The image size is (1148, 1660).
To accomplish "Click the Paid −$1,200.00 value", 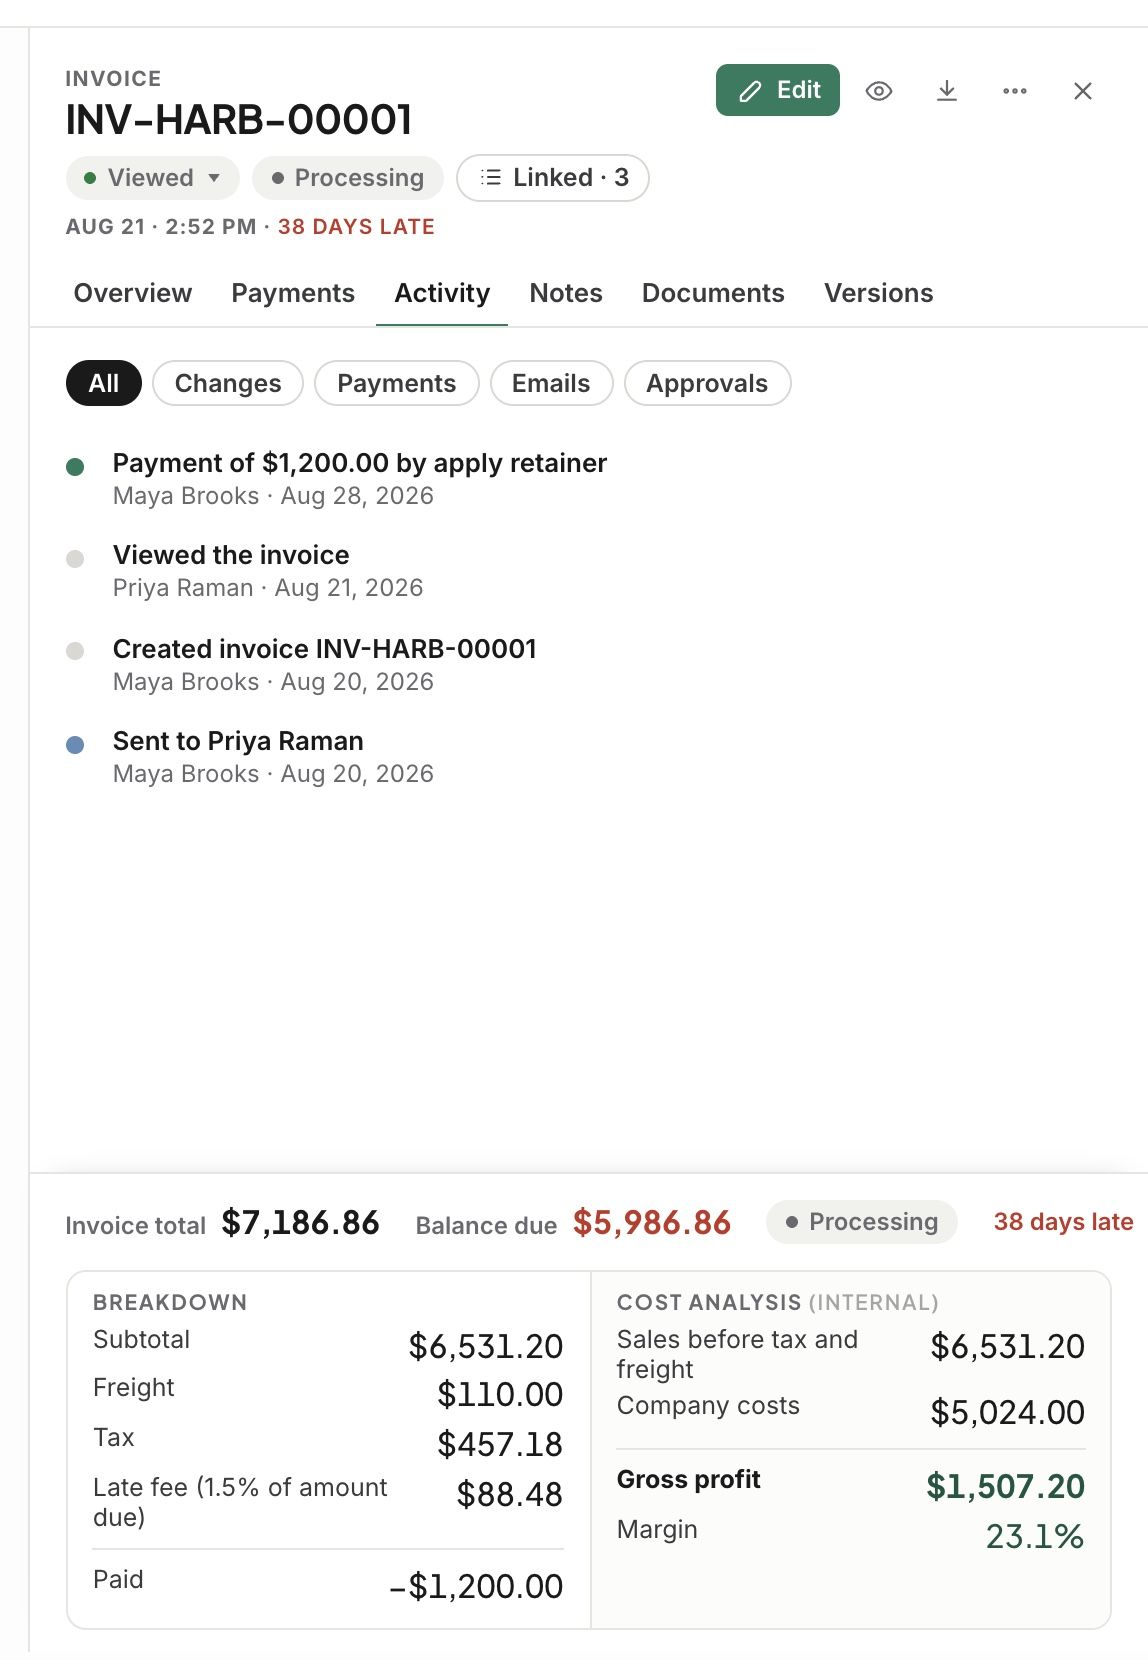I will point(476,1586).
